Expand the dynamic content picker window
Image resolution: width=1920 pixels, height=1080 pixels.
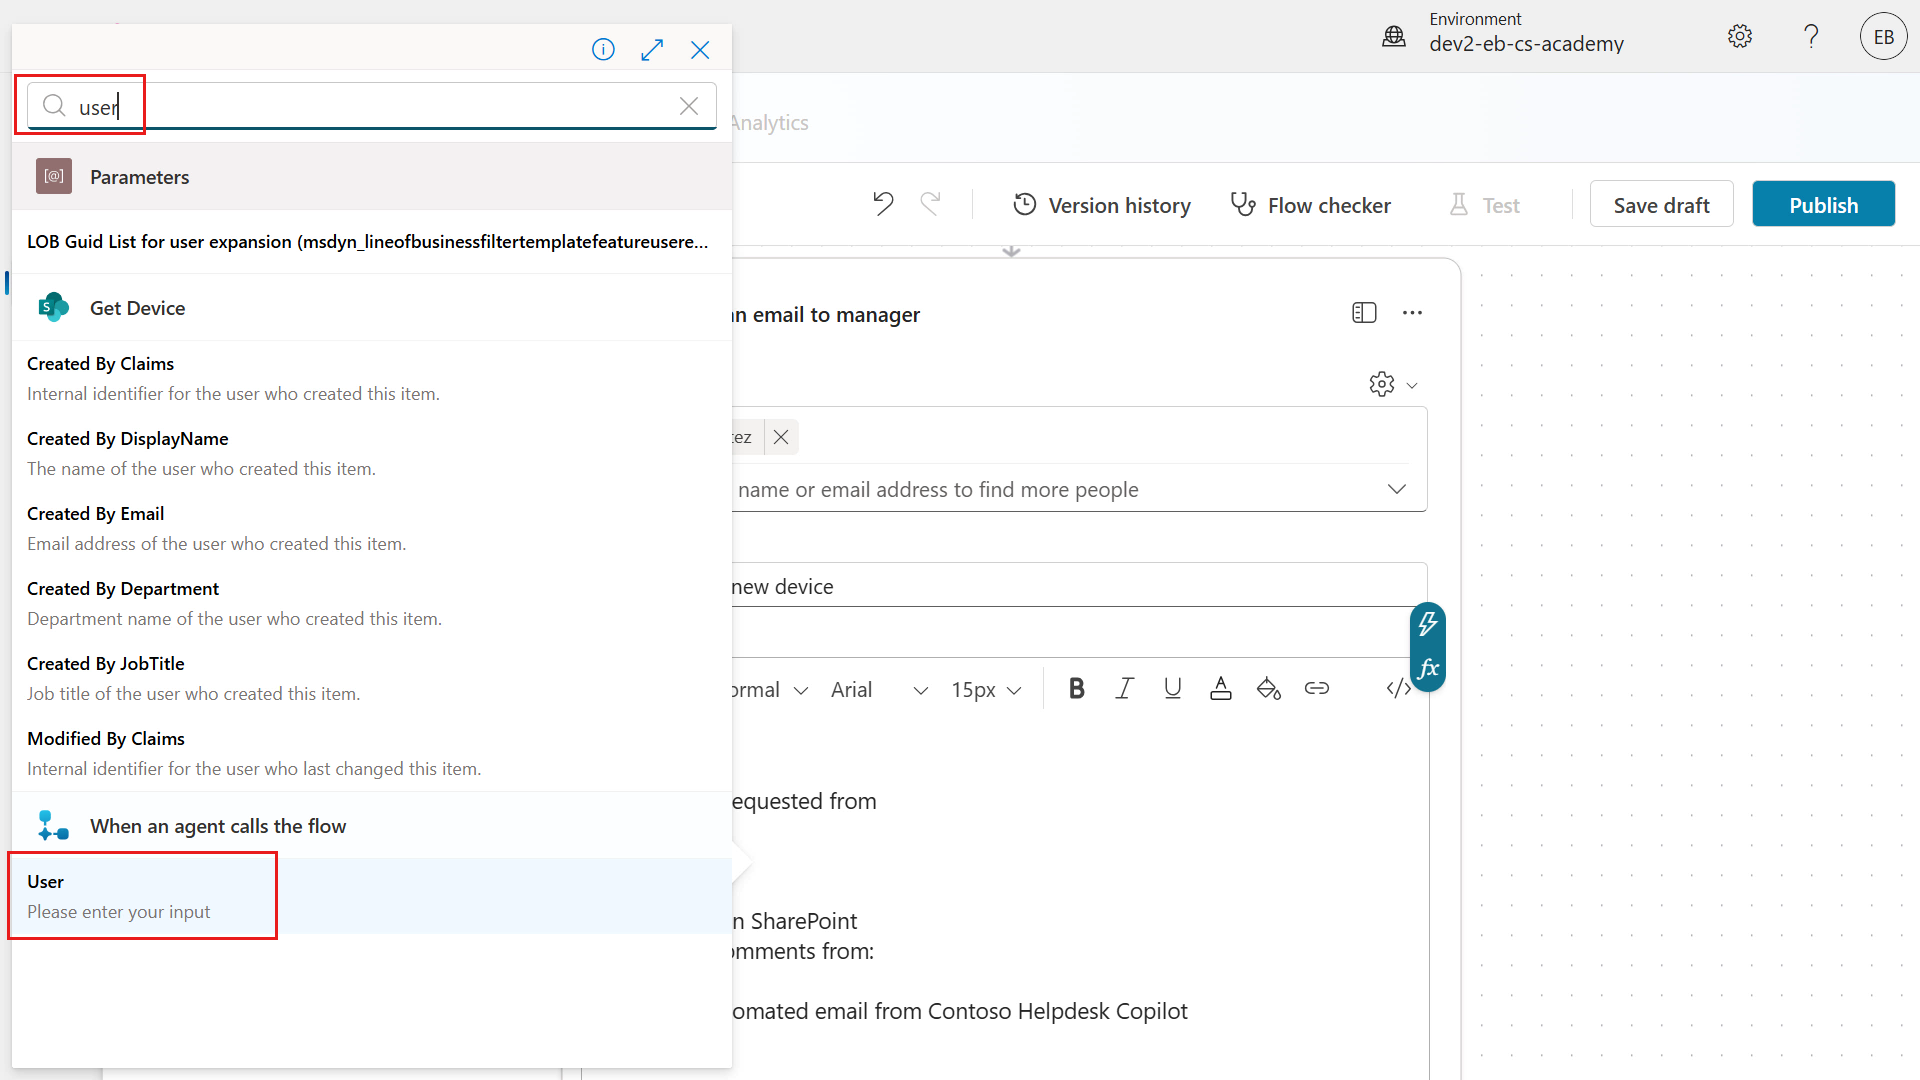coord(652,49)
